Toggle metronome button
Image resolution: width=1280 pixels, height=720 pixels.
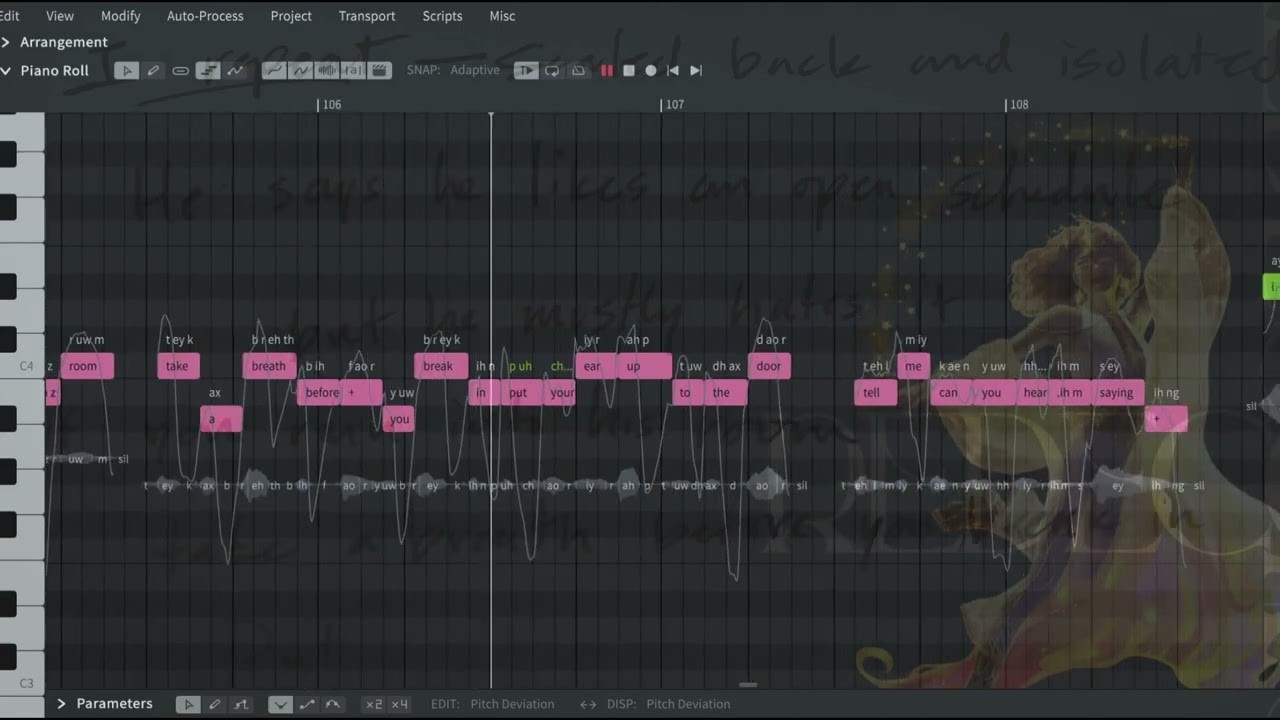point(578,70)
